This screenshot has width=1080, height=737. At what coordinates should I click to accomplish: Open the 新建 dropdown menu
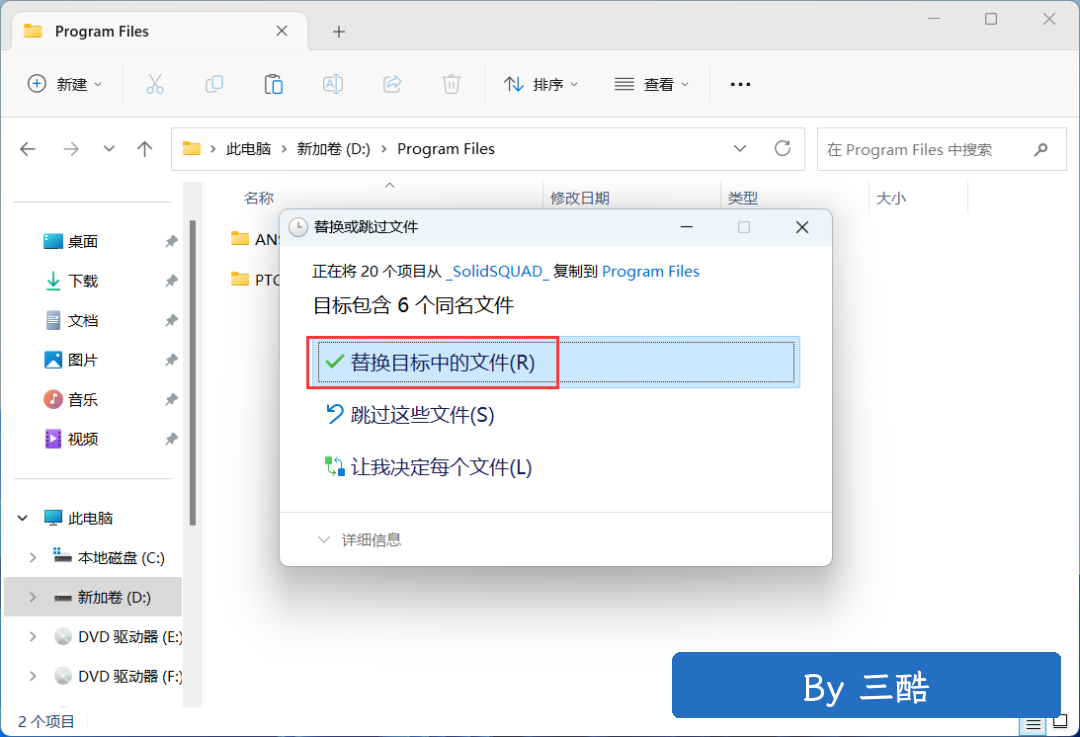pyautogui.click(x=65, y=85)
